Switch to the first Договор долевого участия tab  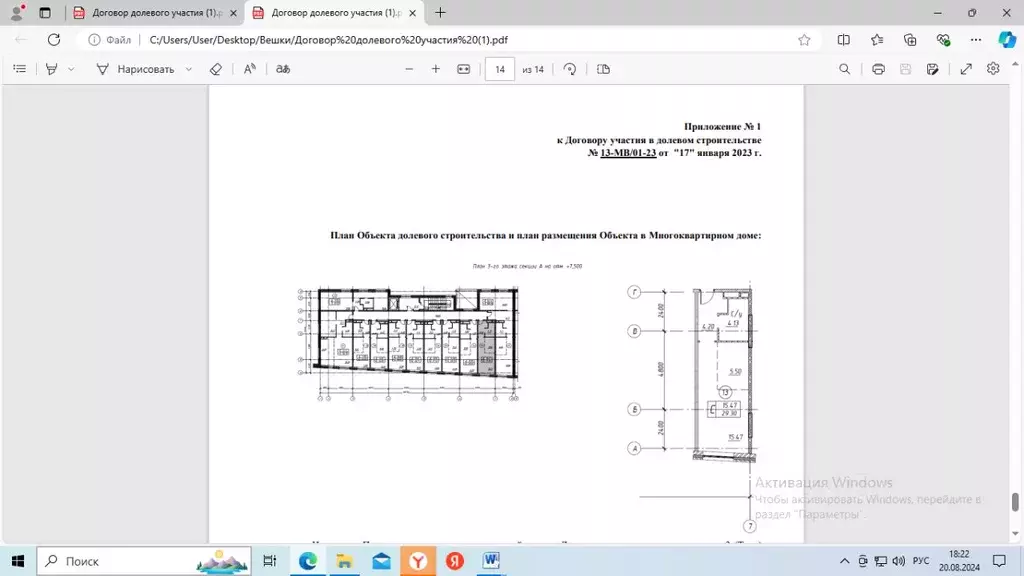[x=150, y=14]
